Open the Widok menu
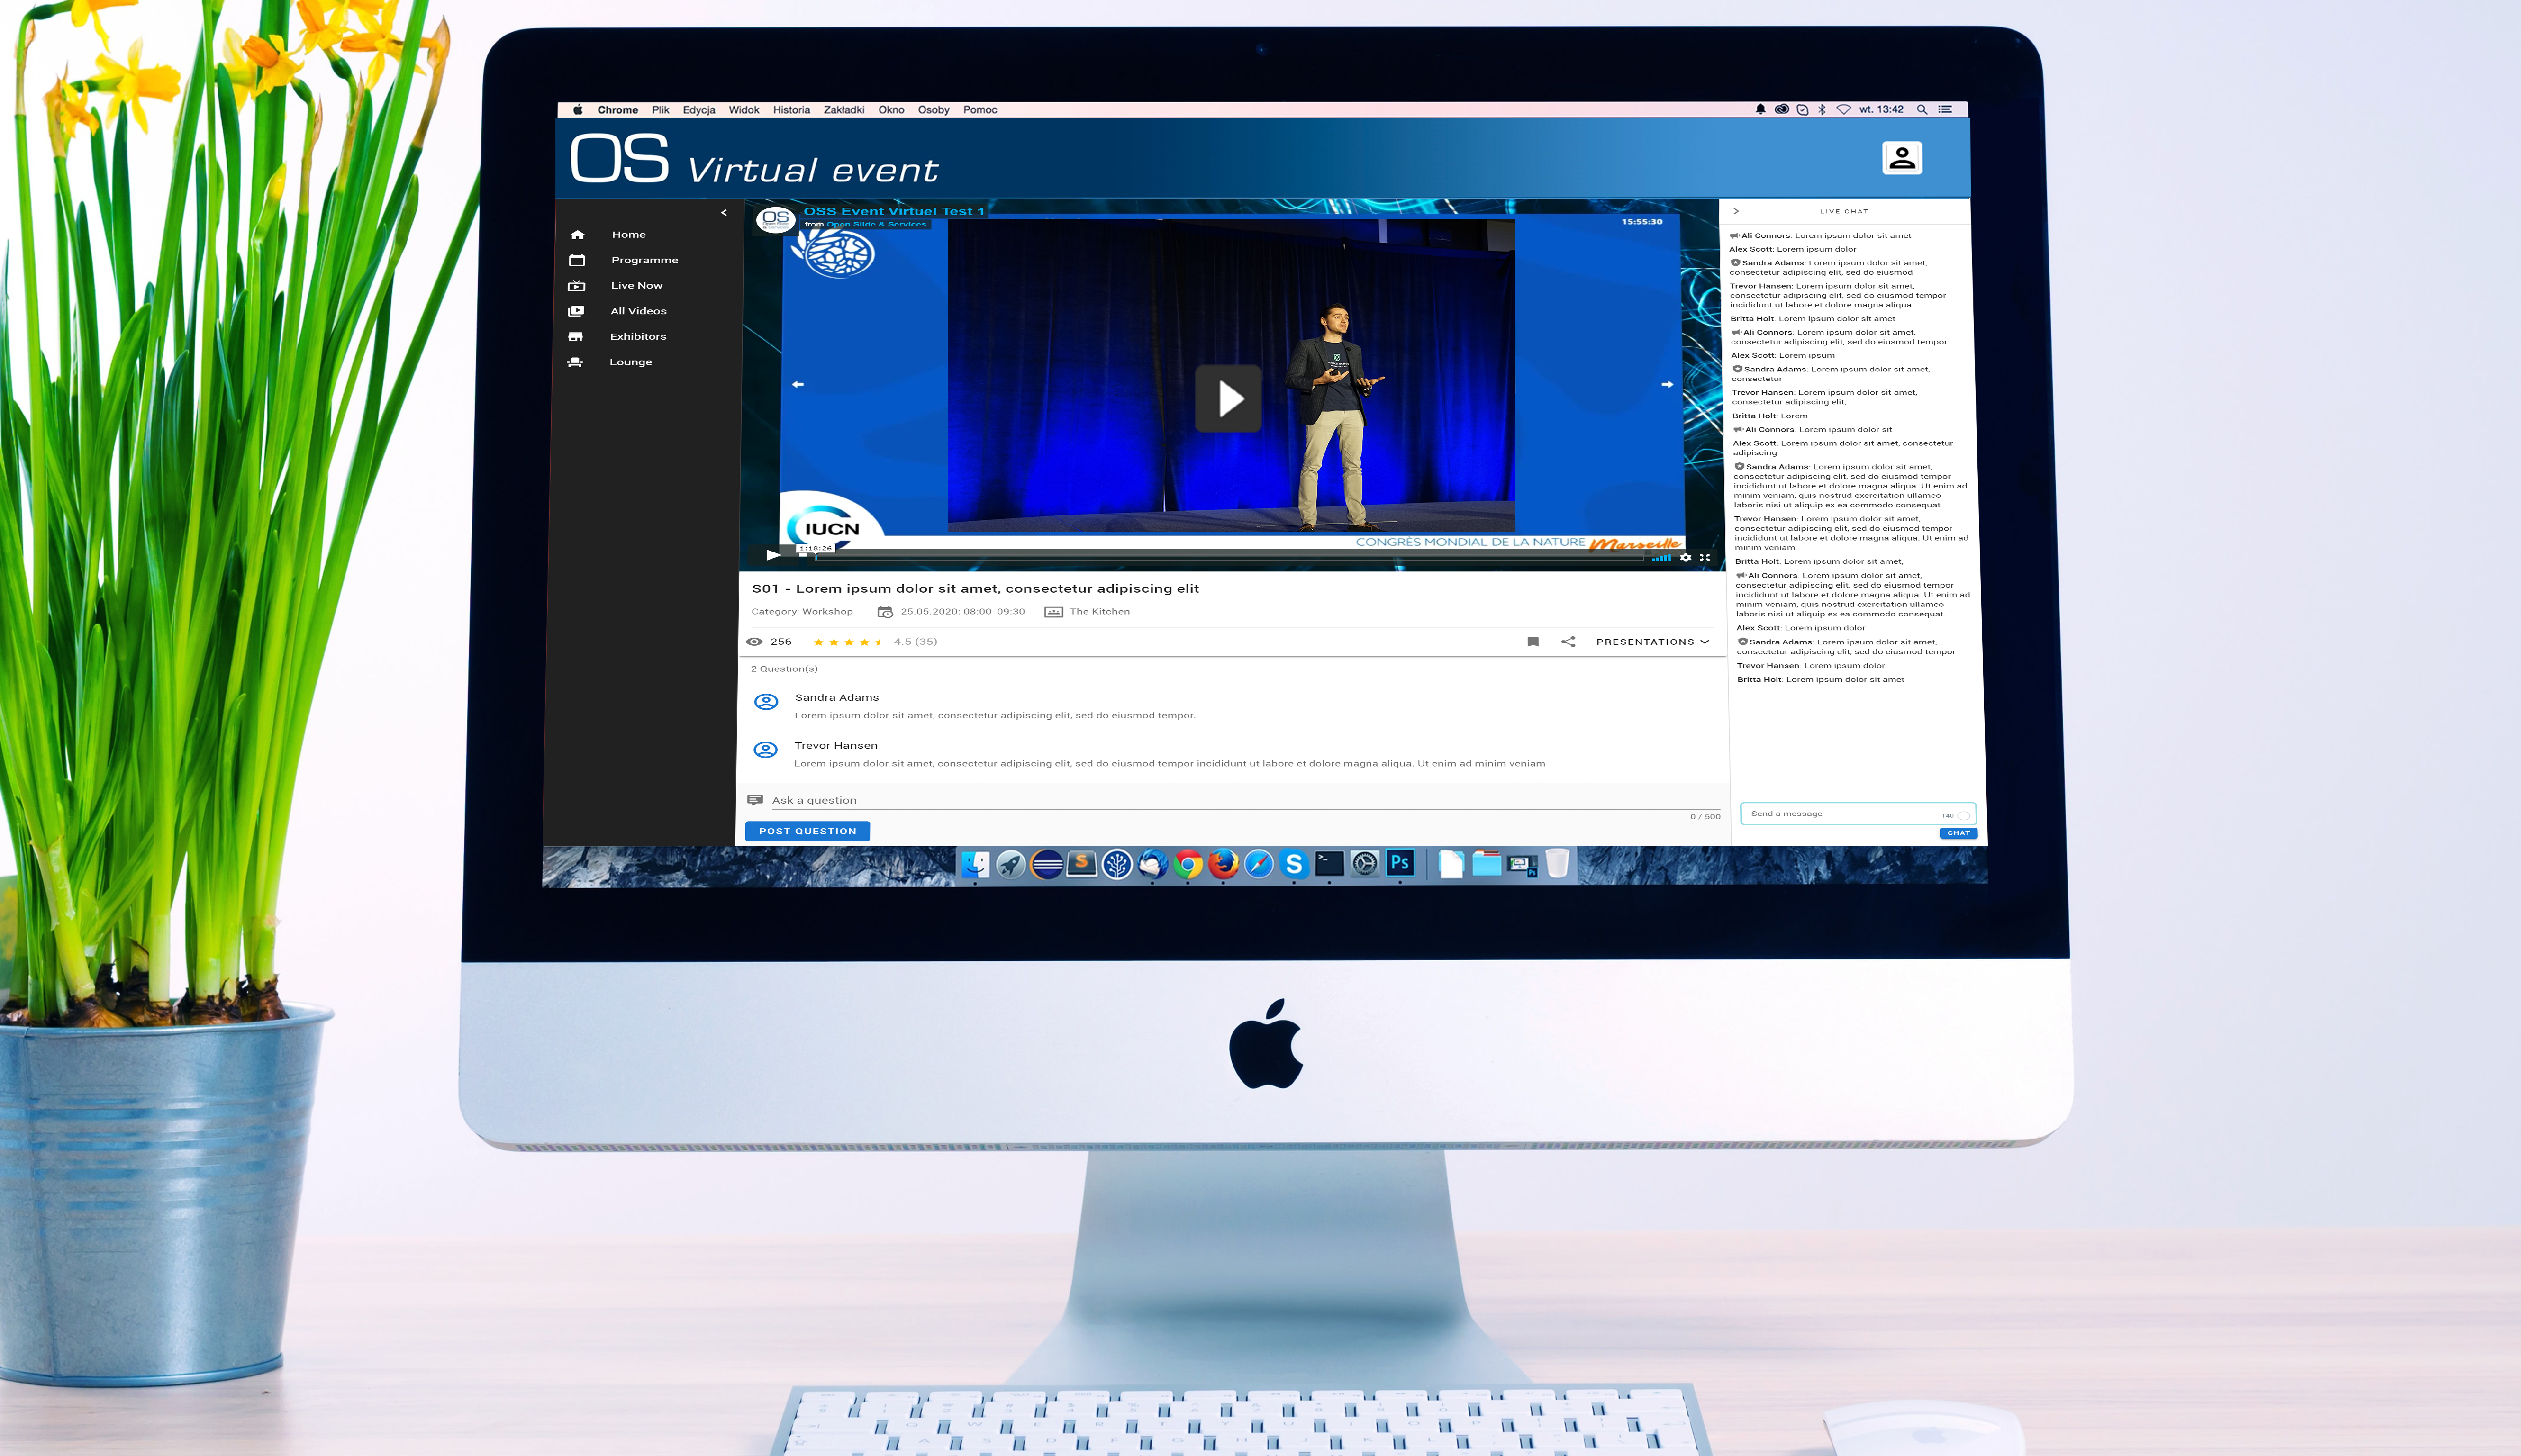 [744, 110]
